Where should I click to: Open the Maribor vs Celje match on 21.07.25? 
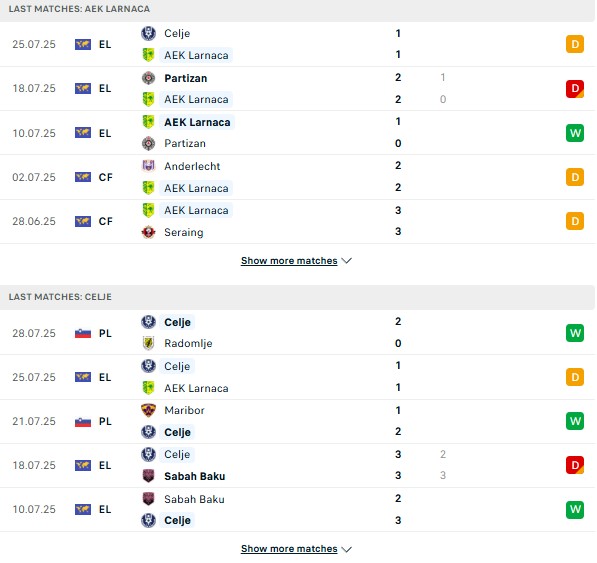[x=297, y=421]
